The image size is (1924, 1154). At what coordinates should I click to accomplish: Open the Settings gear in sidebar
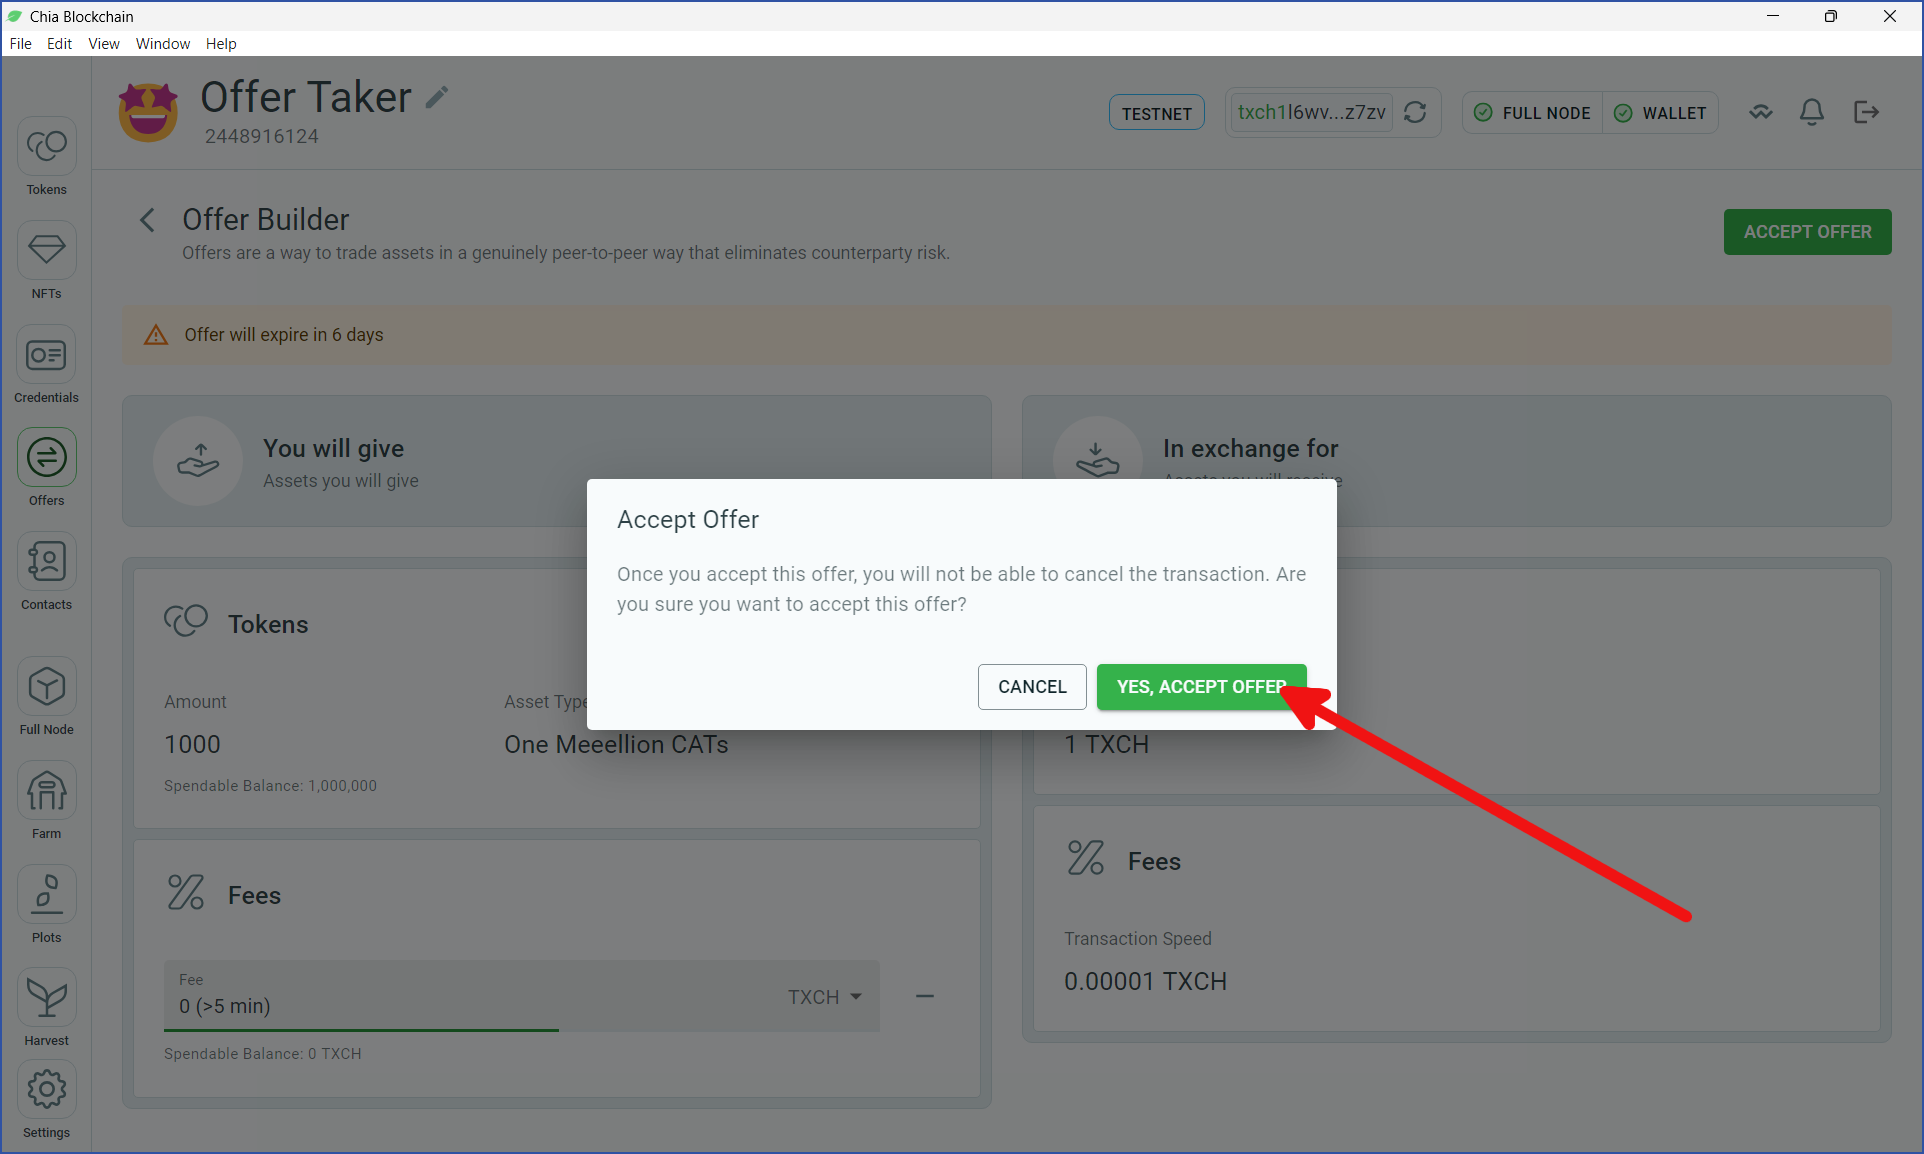point(46,1101)
